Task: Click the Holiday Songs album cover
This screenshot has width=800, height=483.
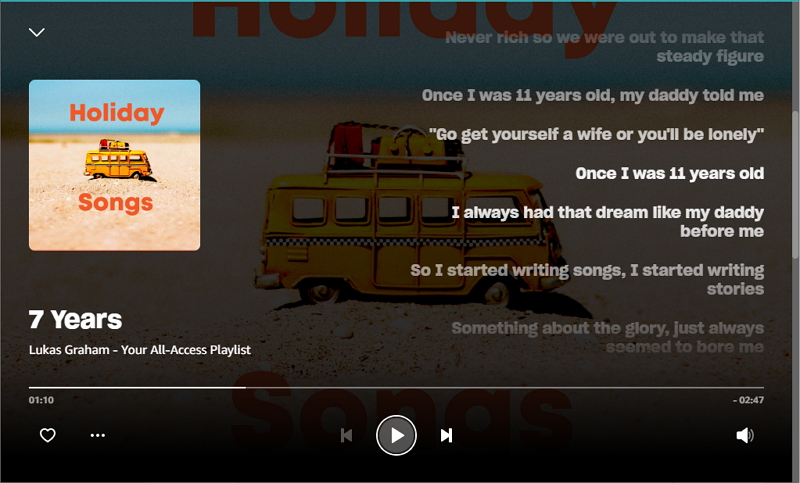Action: coord(114,165)
